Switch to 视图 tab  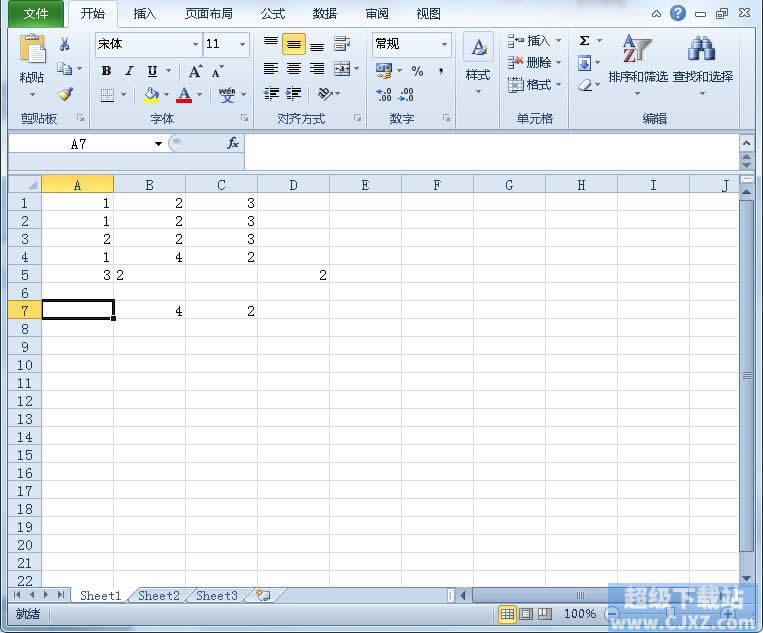pos(429,14)
